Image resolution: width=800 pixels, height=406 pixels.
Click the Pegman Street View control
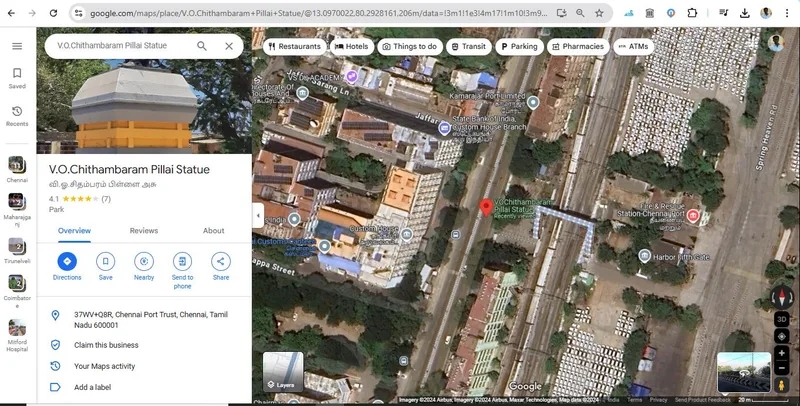tap(781, 385)
